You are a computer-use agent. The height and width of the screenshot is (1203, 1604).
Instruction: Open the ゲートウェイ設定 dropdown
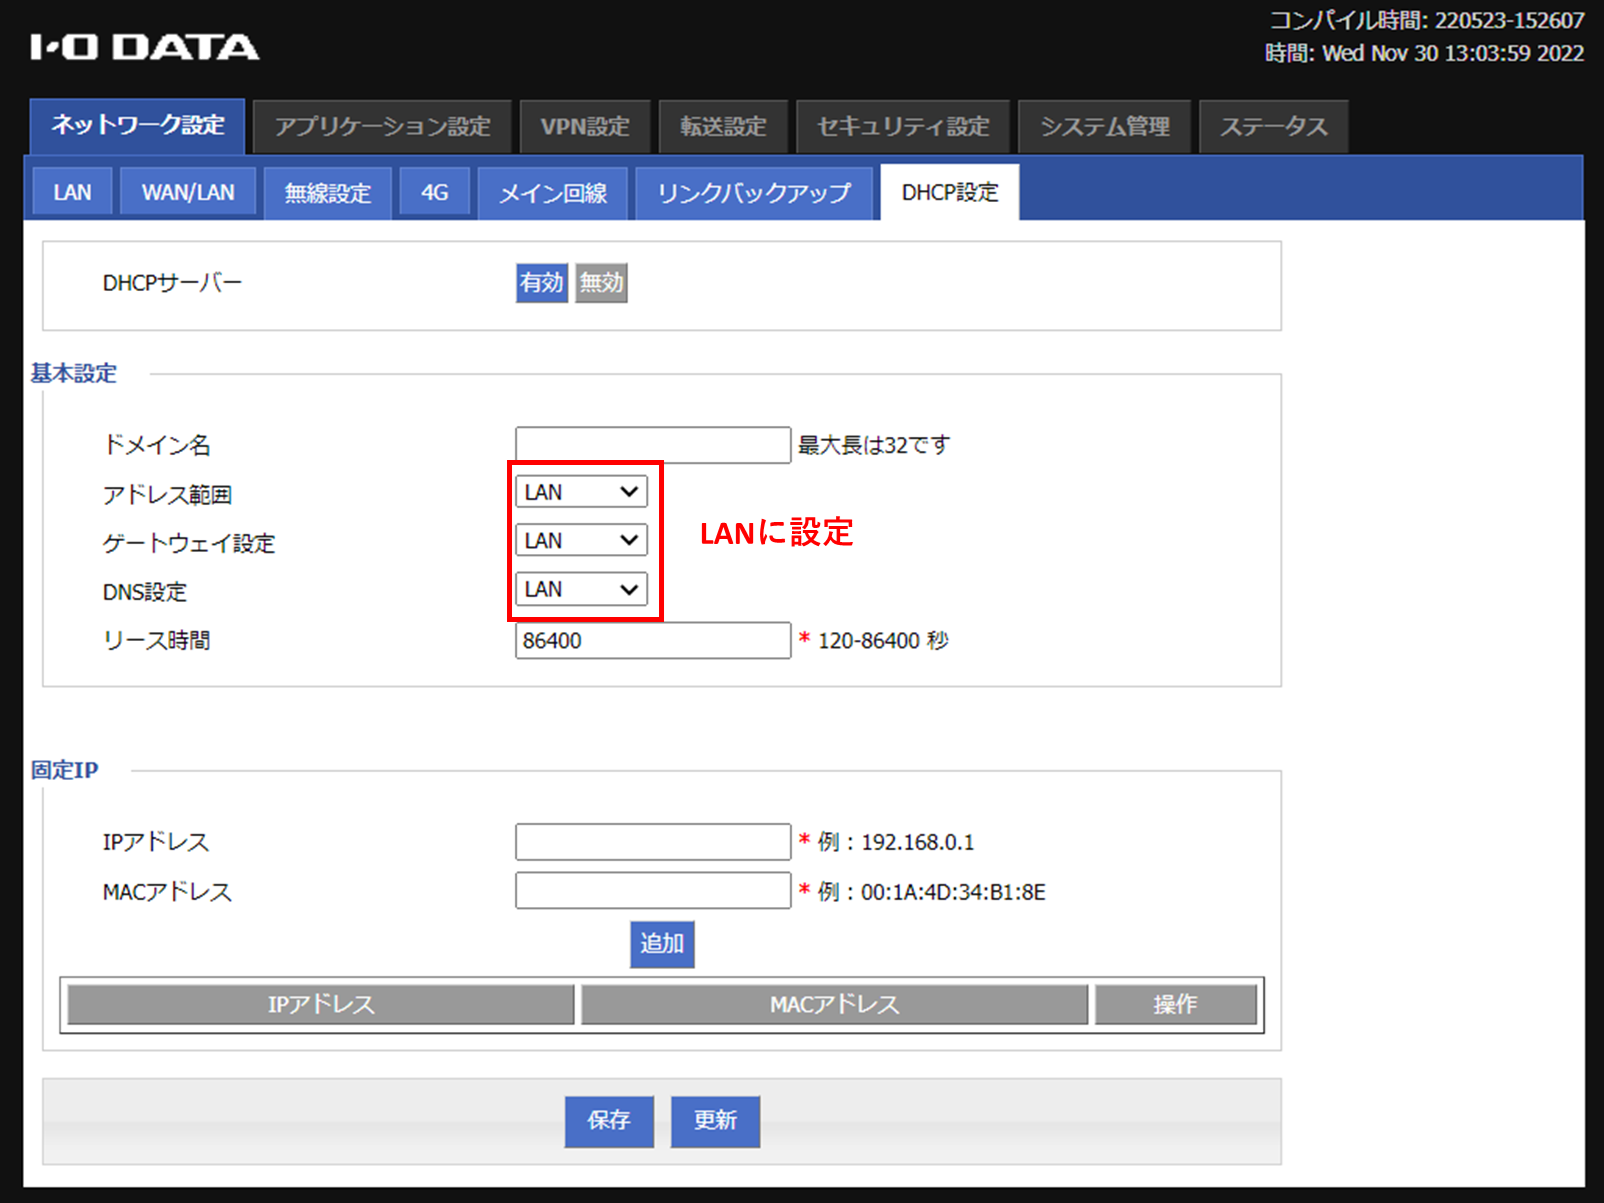pos(580,540)
